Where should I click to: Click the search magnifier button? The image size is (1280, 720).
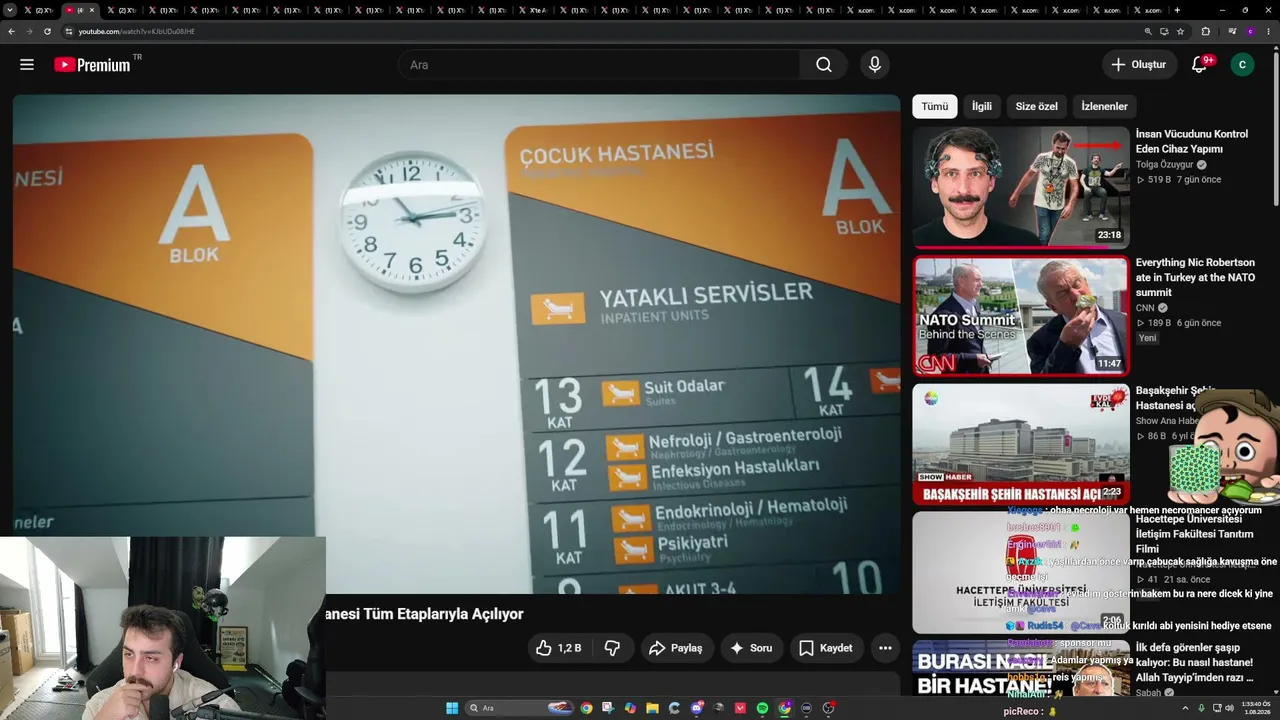click(x=823, y=65)
